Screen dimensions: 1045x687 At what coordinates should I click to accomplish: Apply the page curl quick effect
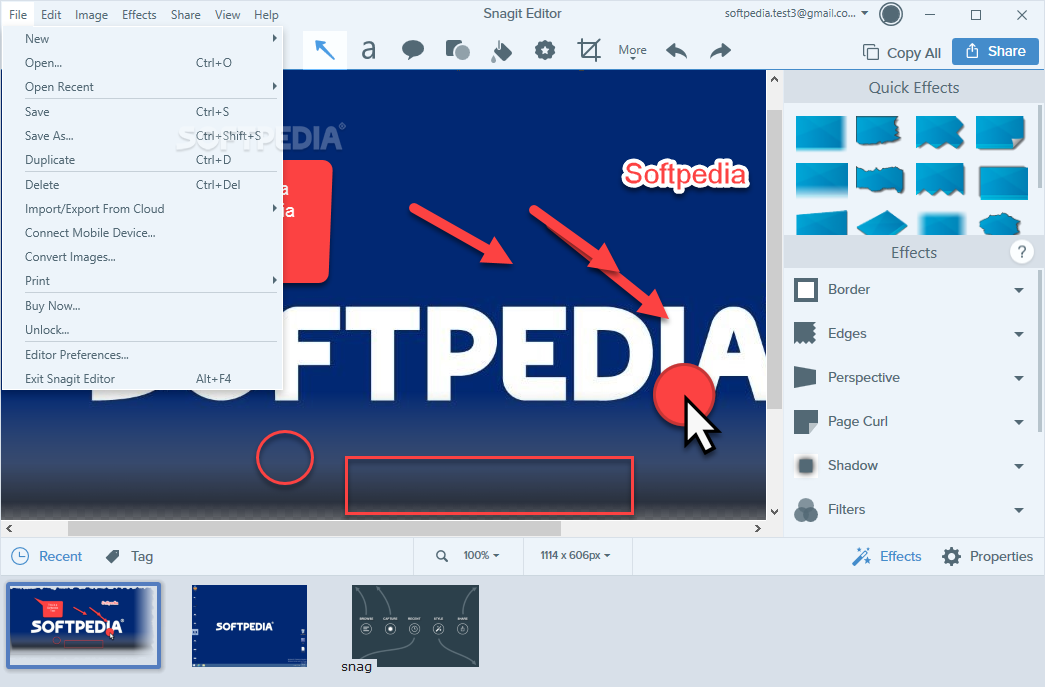(1000, 132)
